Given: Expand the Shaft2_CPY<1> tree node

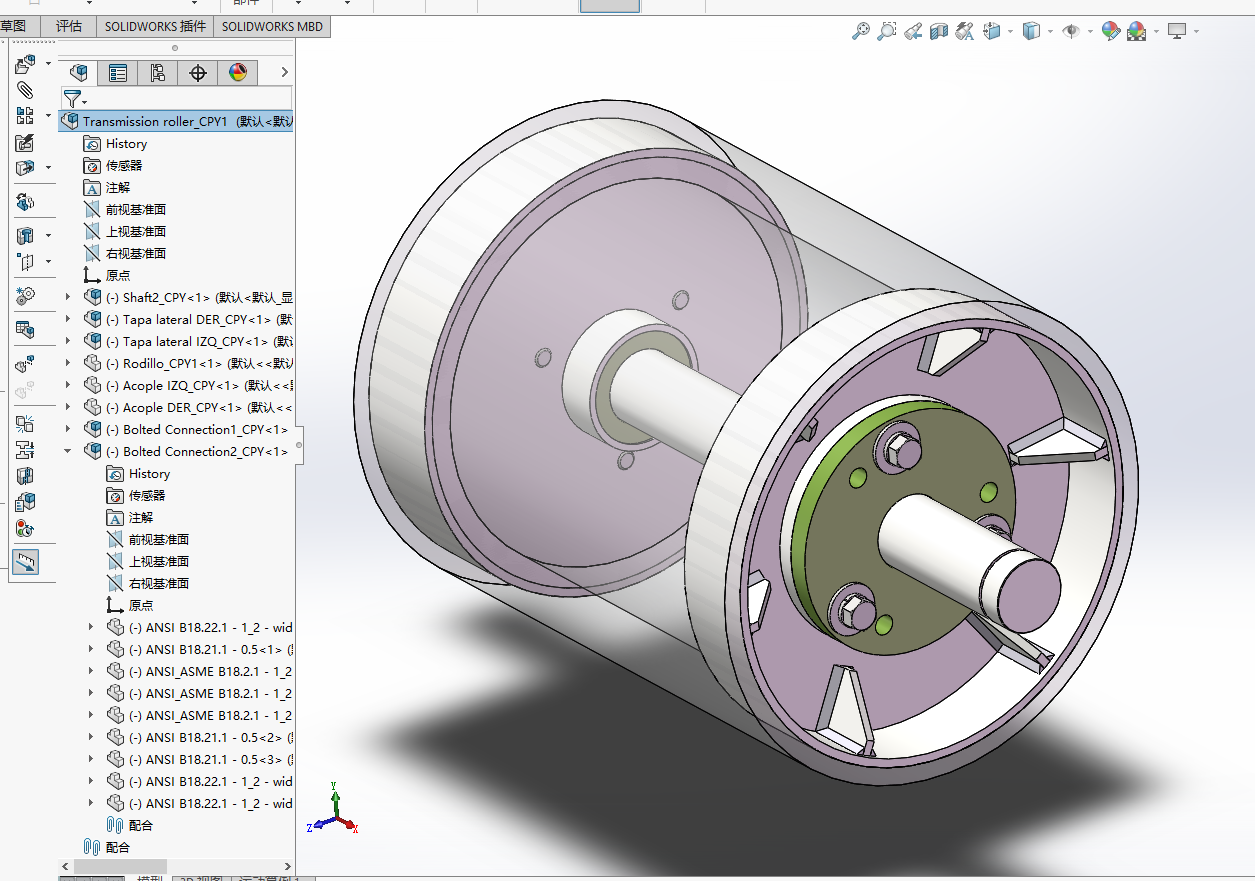Looking at the screenshot, I should pos(68,297).
